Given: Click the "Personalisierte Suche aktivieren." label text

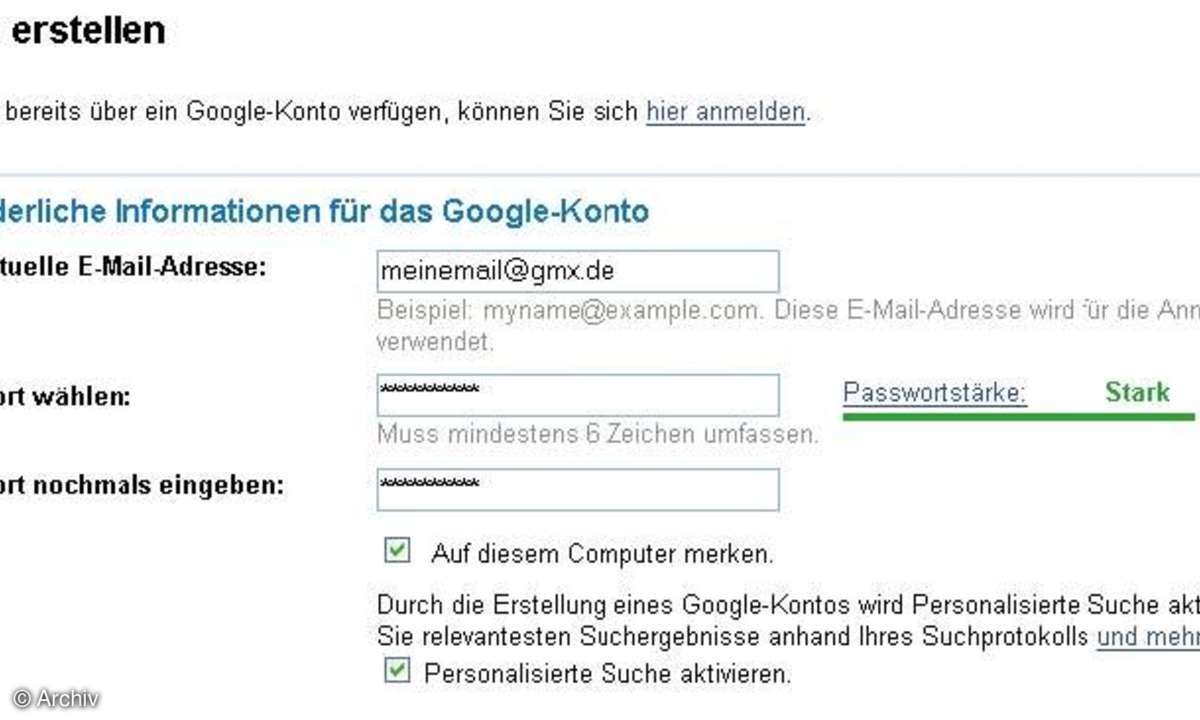Looking at the screenshot, I should point(607,674).
